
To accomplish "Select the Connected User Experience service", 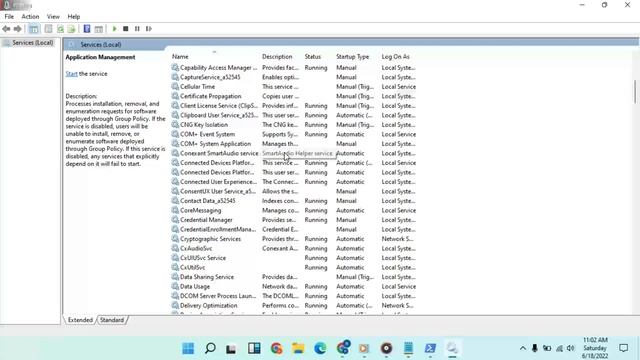I will [x=293, y=182].
